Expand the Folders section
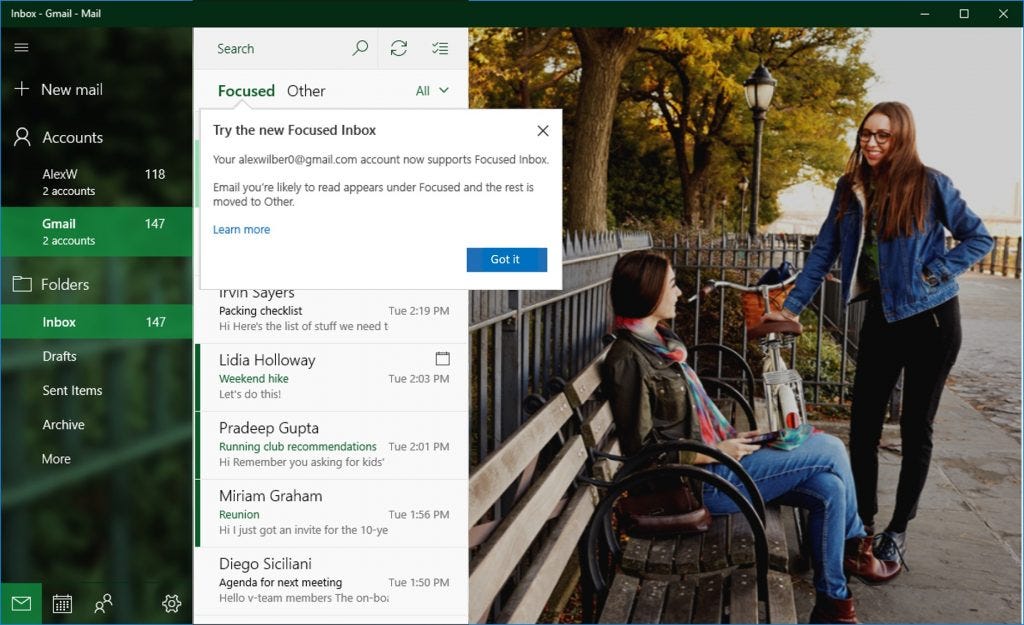 tap(63, 284)
